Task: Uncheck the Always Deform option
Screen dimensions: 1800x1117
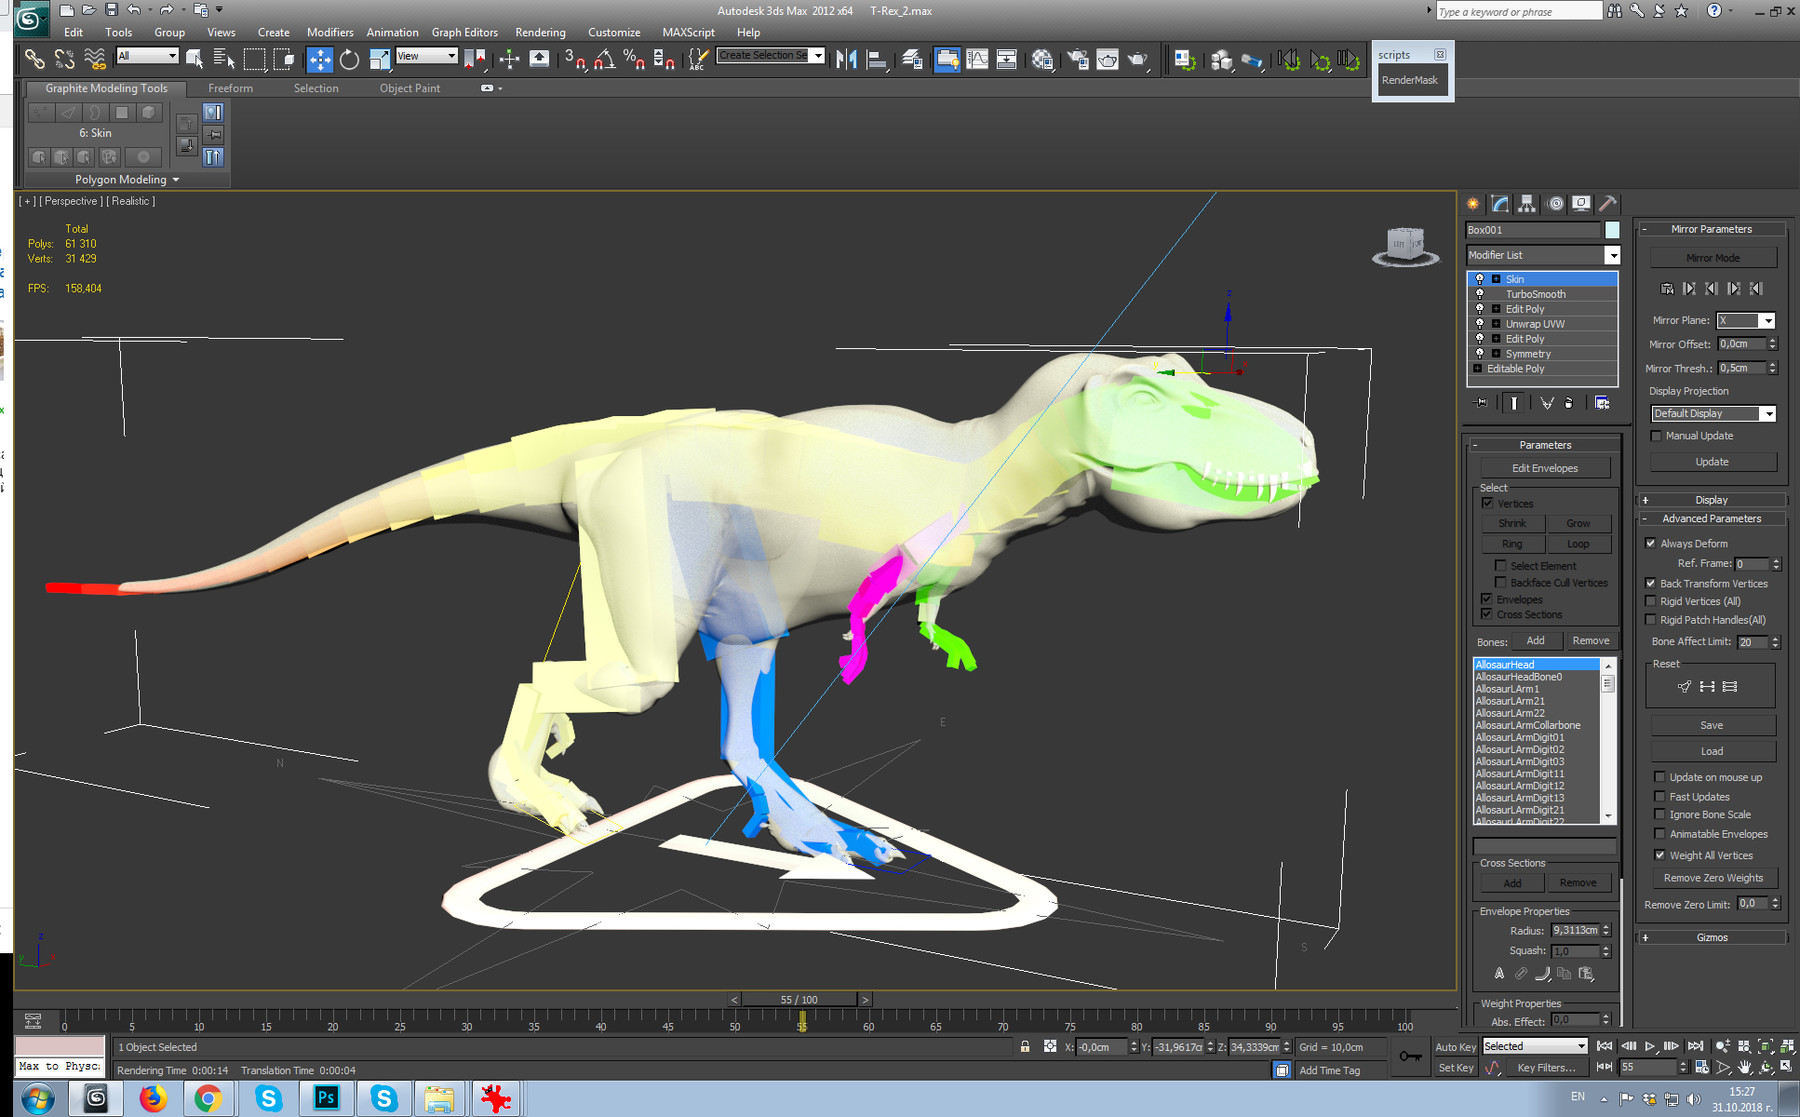Action: tap(1652, 543)
